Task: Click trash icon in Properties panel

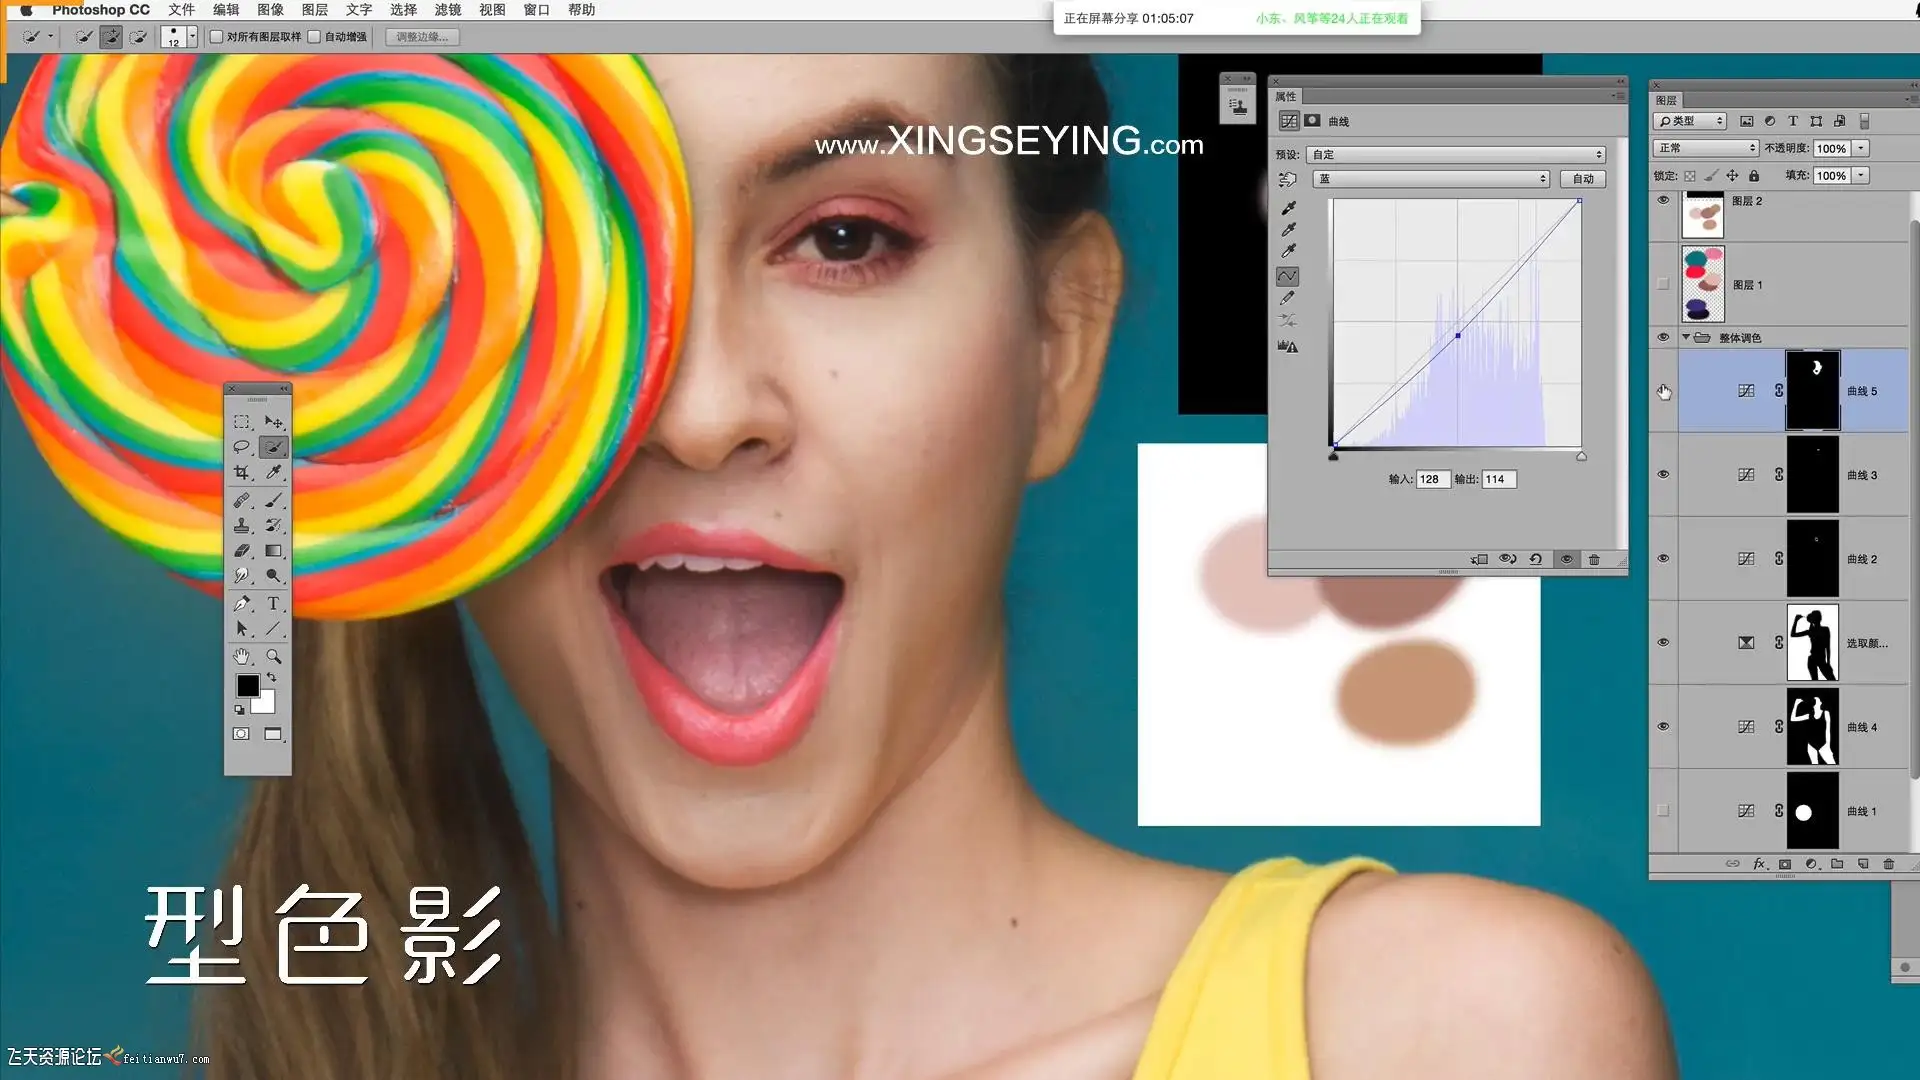Action: click(1594, 559)
